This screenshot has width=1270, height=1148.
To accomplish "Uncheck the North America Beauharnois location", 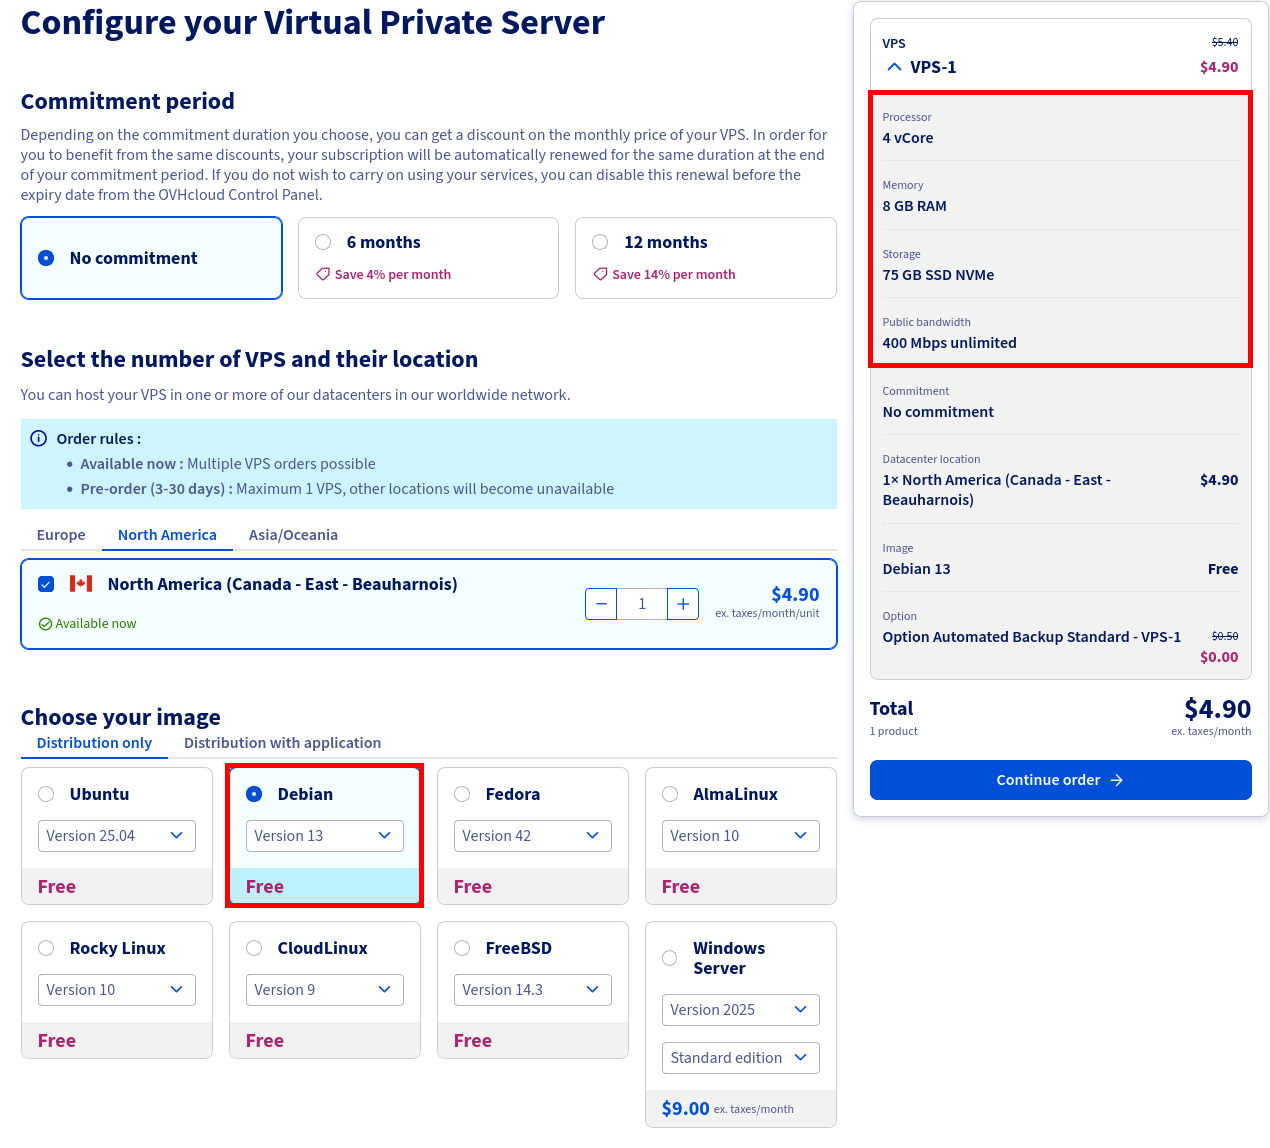I will pyautogui.click(x=45, y=583).
